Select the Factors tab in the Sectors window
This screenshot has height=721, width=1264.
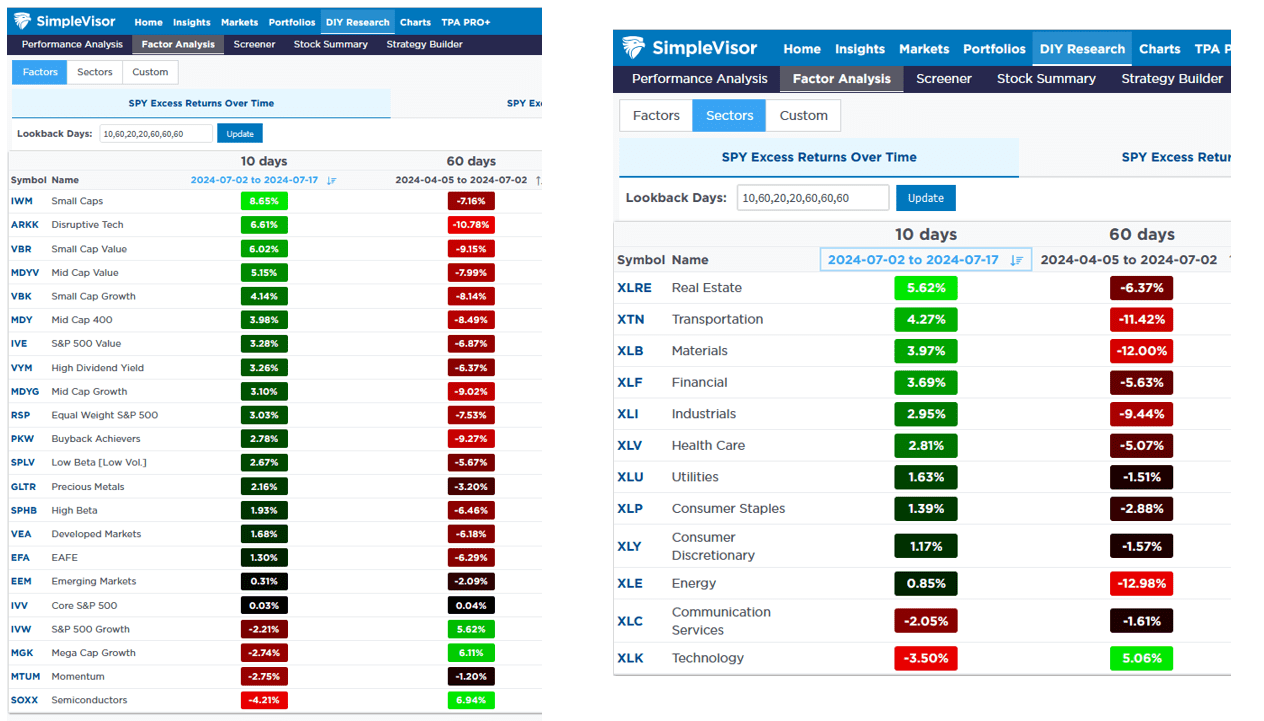pos(656,116)
